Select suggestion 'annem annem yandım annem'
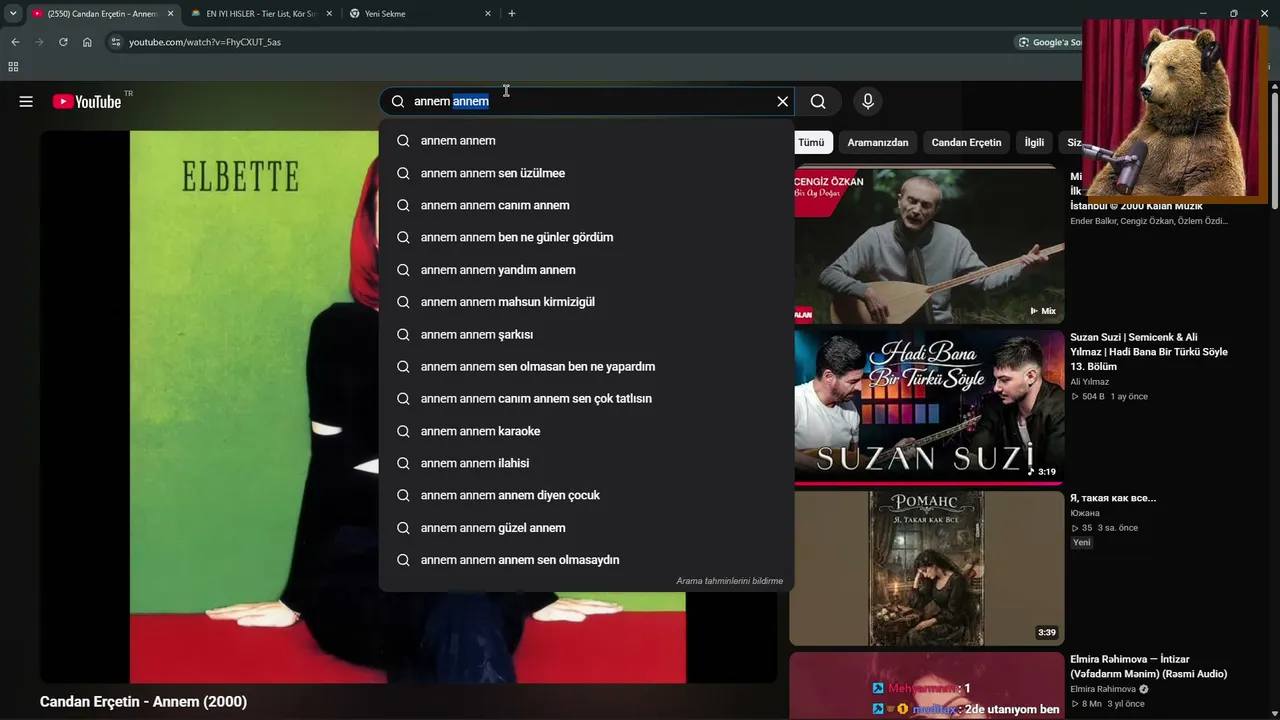 pyautogui.click(x=586, y=270)
